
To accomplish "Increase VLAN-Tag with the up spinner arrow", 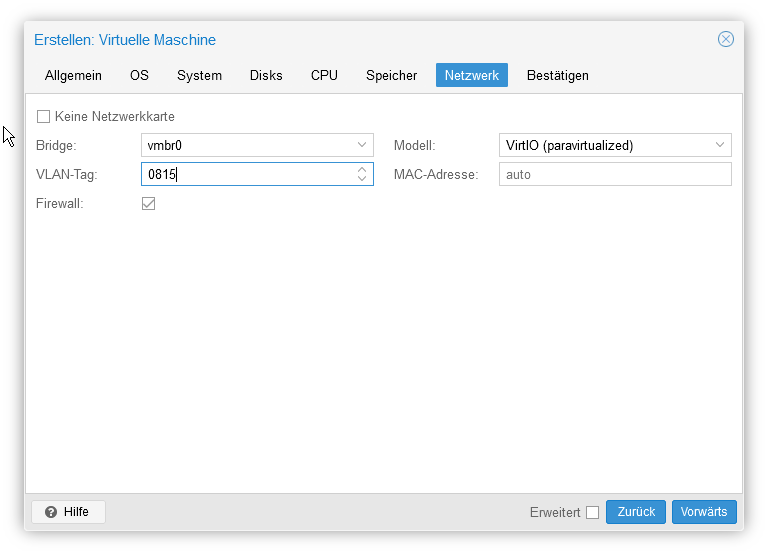I will tap(362, 169).
